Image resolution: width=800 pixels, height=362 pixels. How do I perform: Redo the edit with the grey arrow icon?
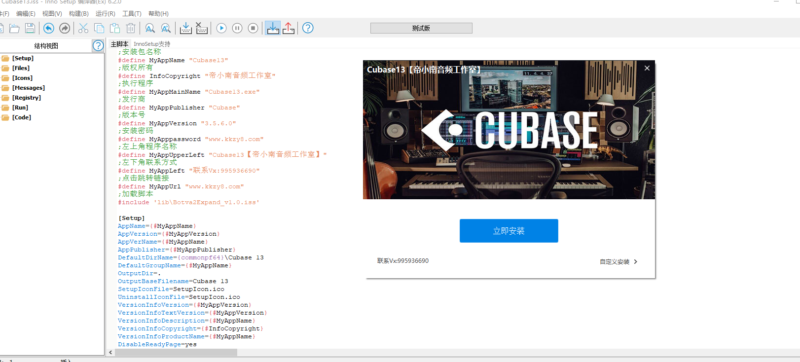click(x=64, y=28)
